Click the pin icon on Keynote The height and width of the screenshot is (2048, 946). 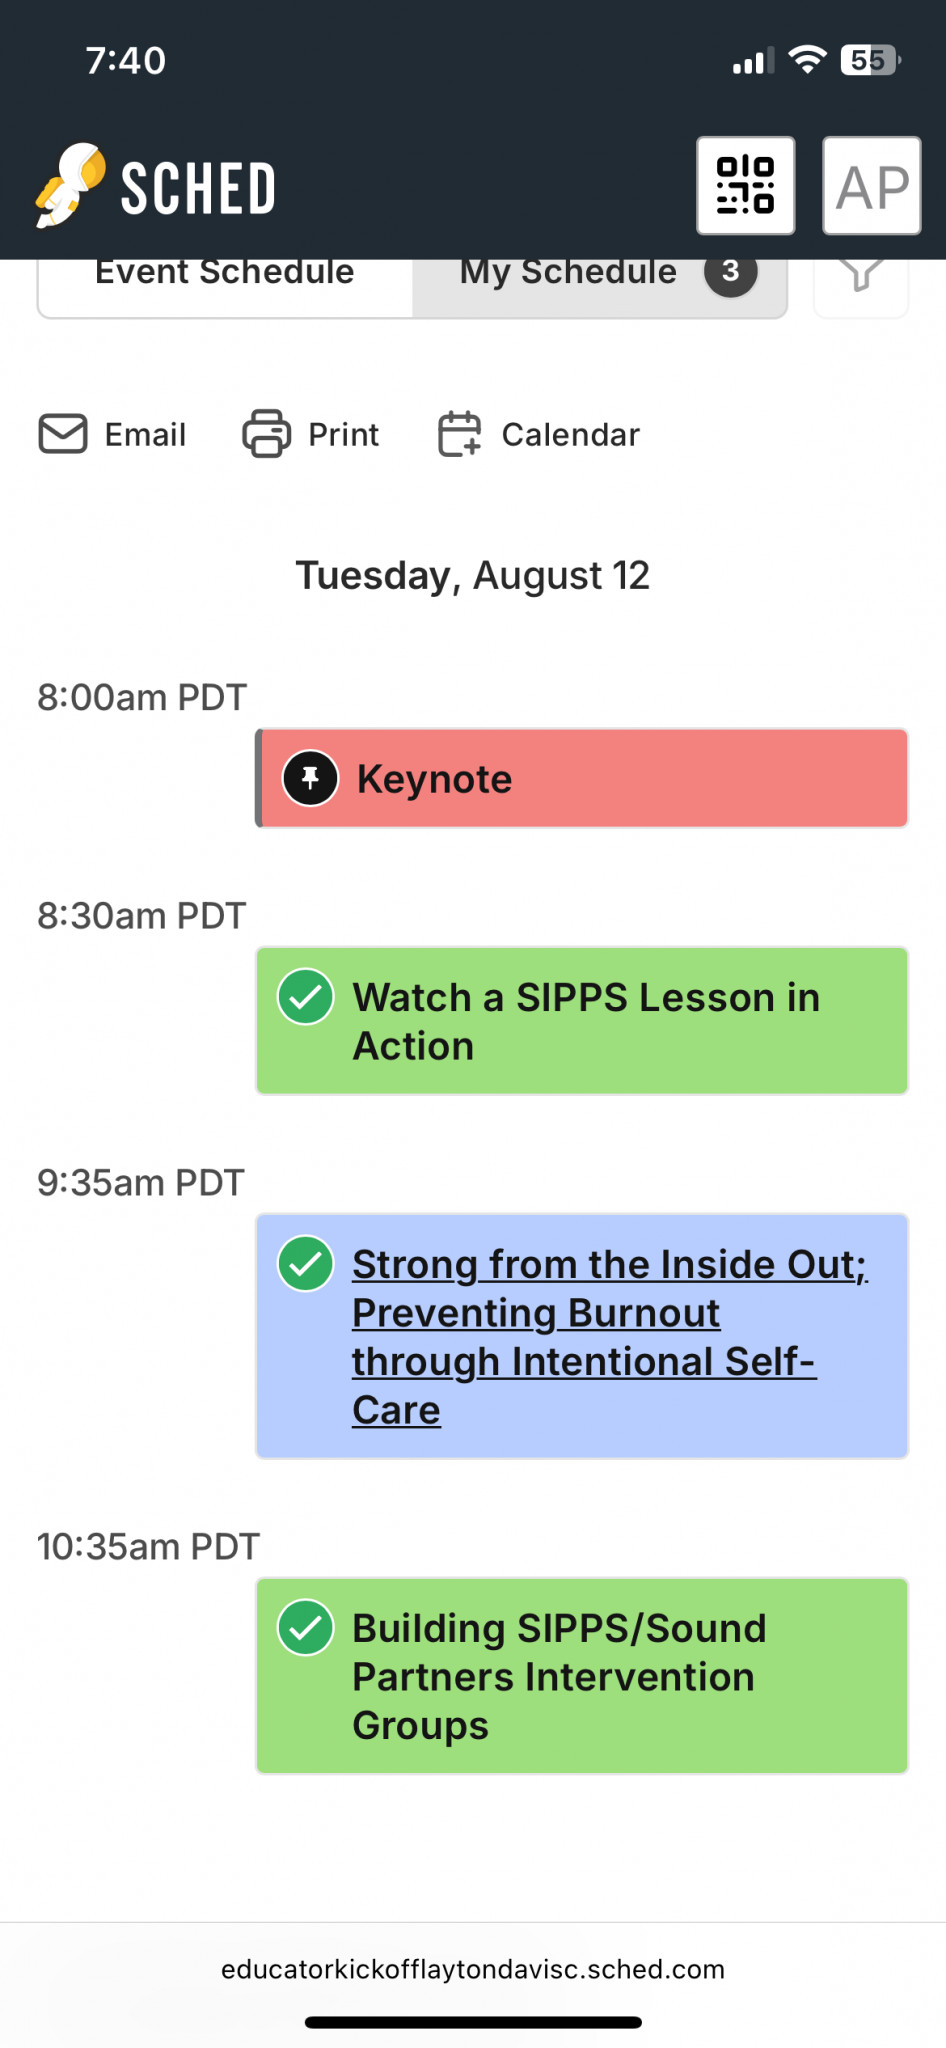coord(311,778)
